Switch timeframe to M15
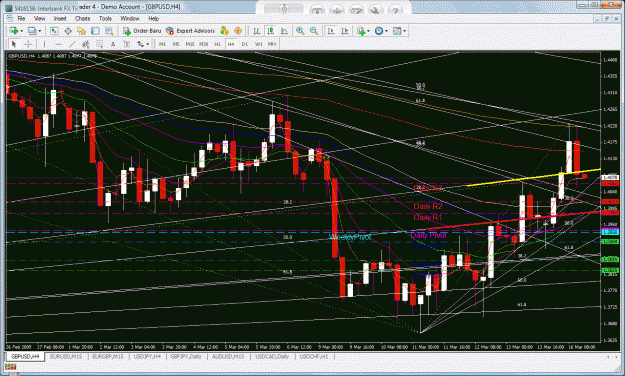The image size is (625, 376). [190, 44]
